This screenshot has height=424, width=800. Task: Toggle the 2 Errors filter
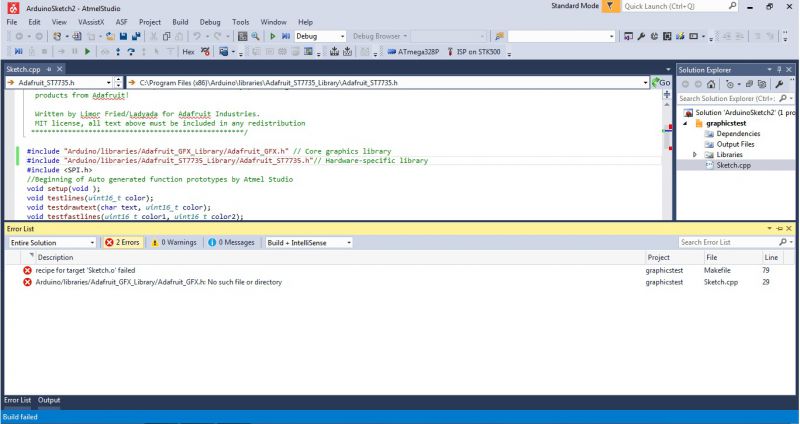(122, 242)
